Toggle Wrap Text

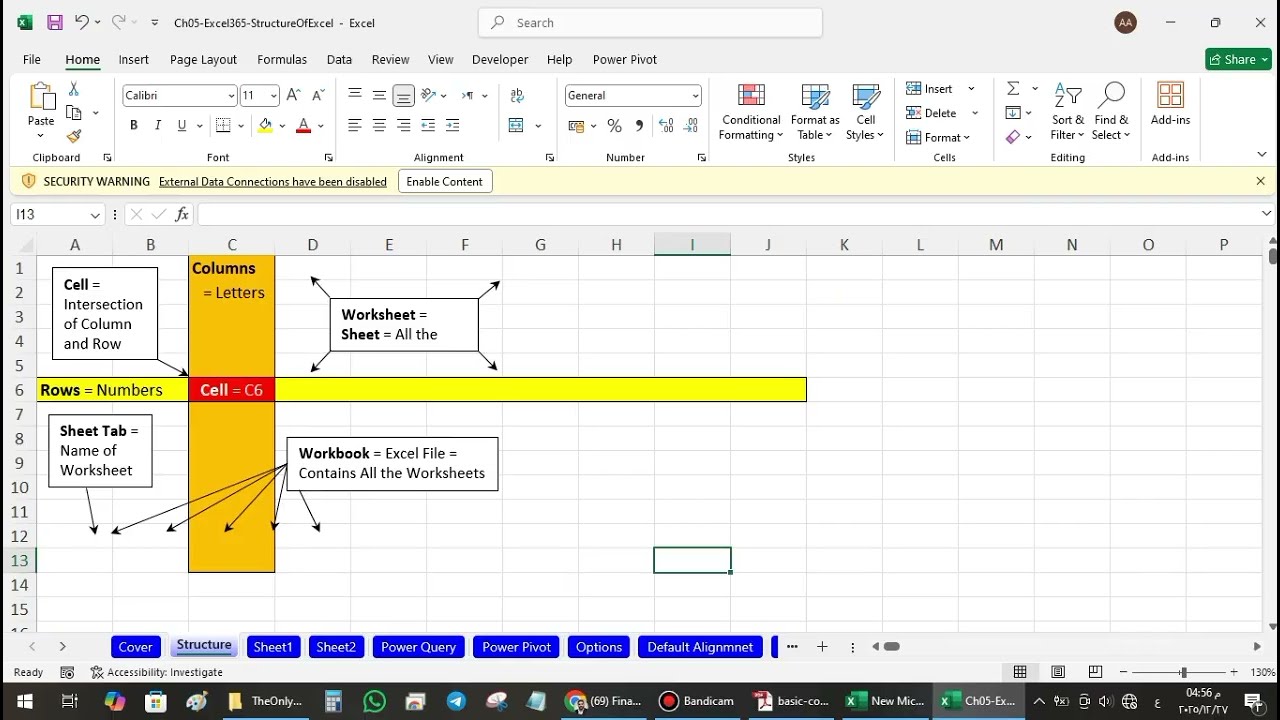(x=517, y=95)
